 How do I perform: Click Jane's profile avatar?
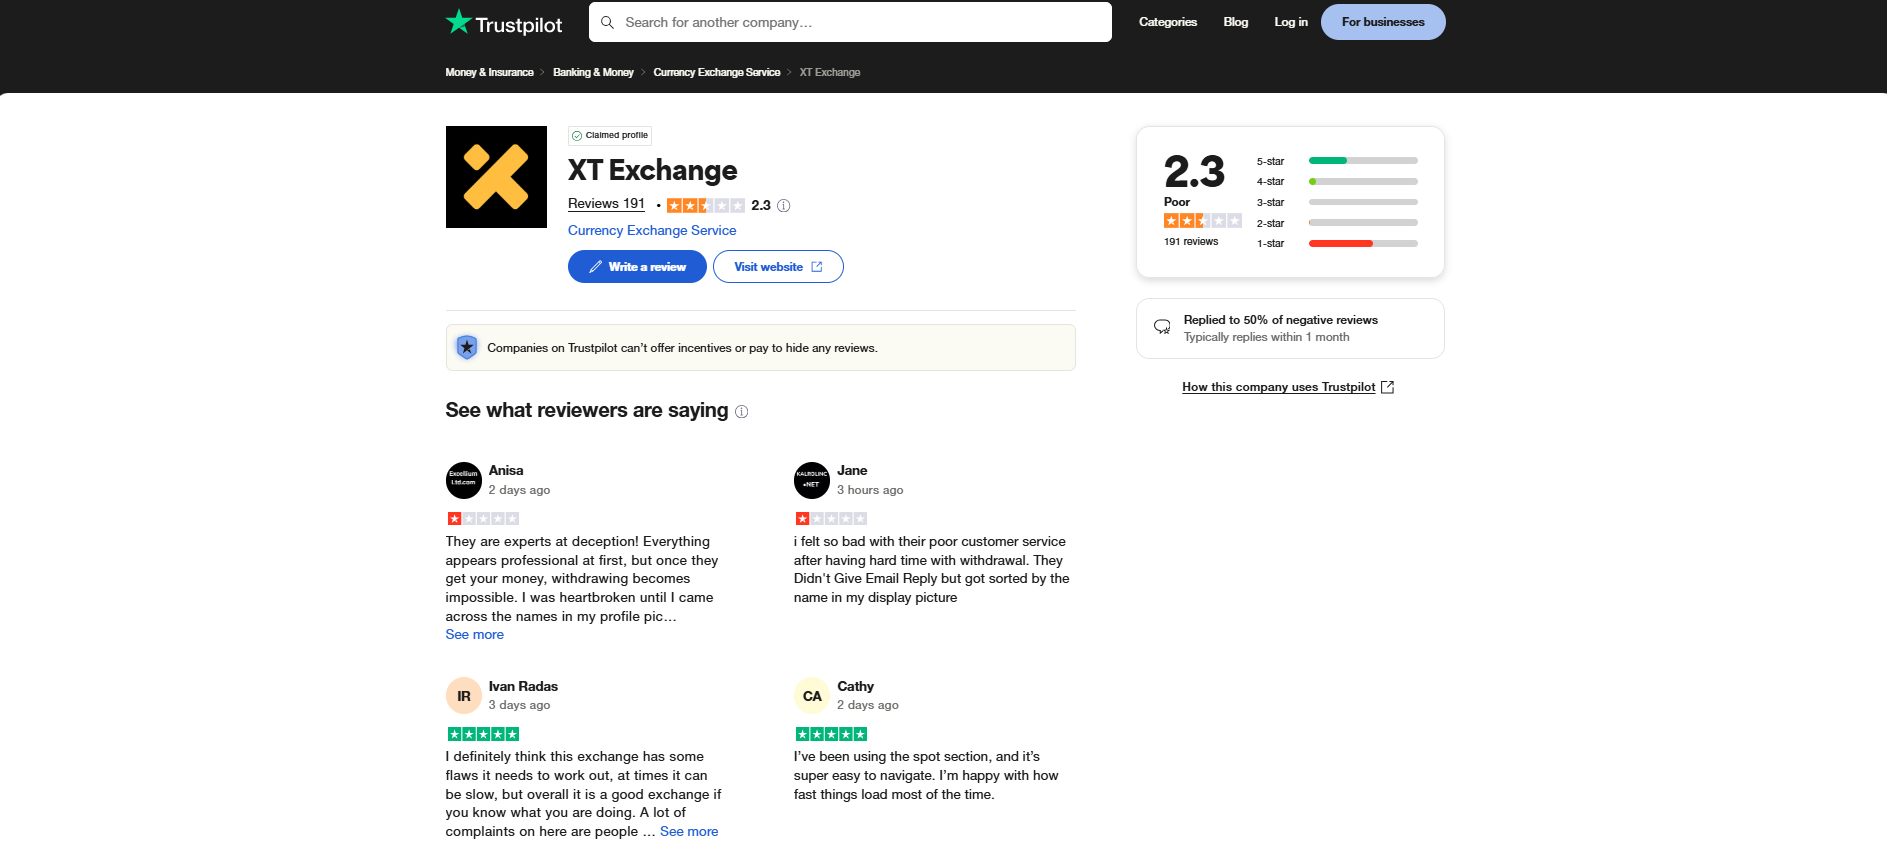812,480
